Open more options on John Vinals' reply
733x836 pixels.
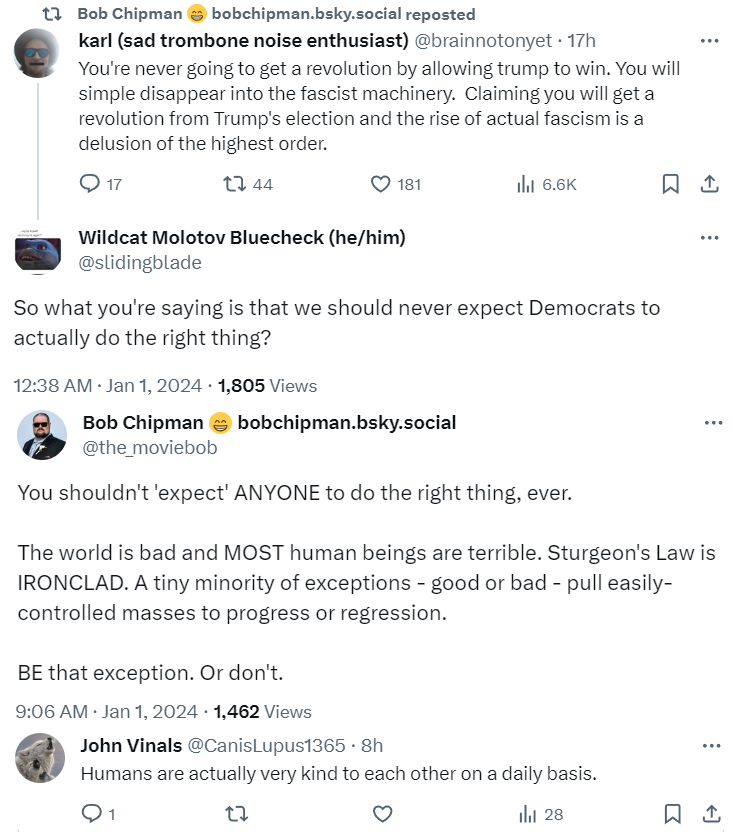pyautogui.click(x=711, y=746)
